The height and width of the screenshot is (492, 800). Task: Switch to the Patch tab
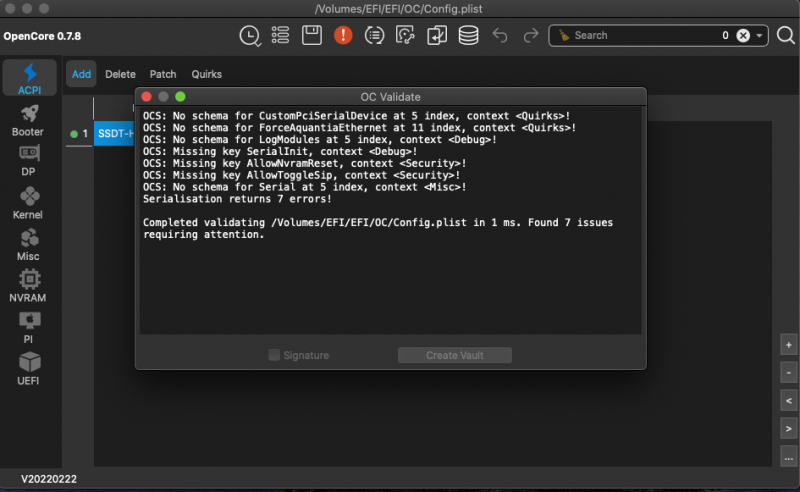pos(163,74)
